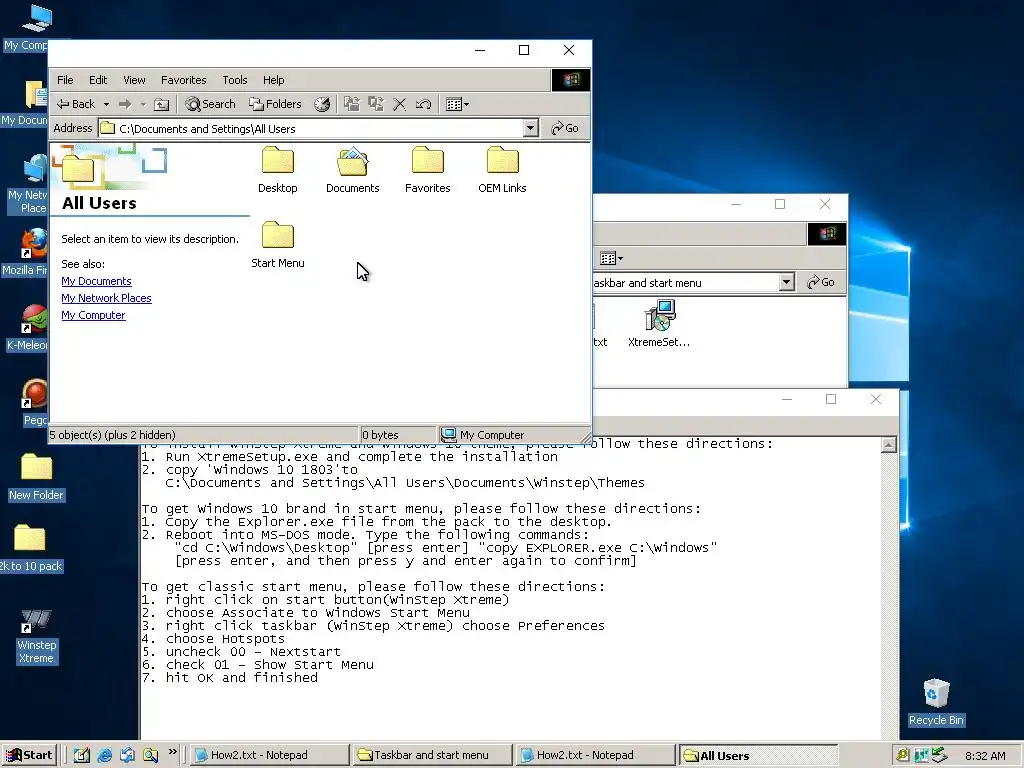The height and width of the screenshot is (768, 1024).
Task: Click the taskbar clock showing 8:32 AM
Action: pos(985,756)
